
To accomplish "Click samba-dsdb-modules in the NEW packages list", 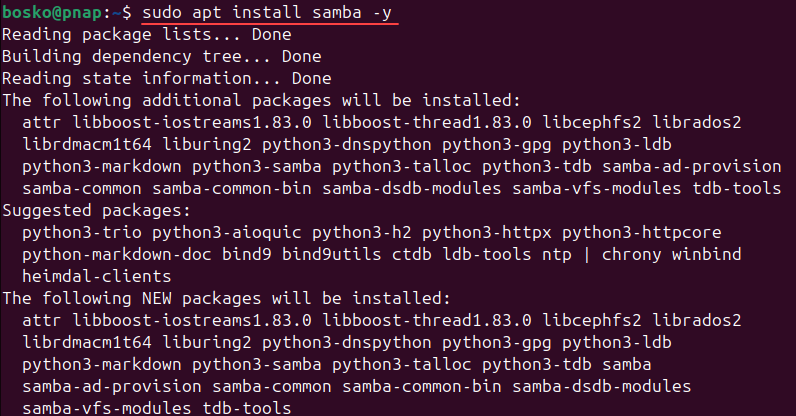I will (x=602, y=387).
